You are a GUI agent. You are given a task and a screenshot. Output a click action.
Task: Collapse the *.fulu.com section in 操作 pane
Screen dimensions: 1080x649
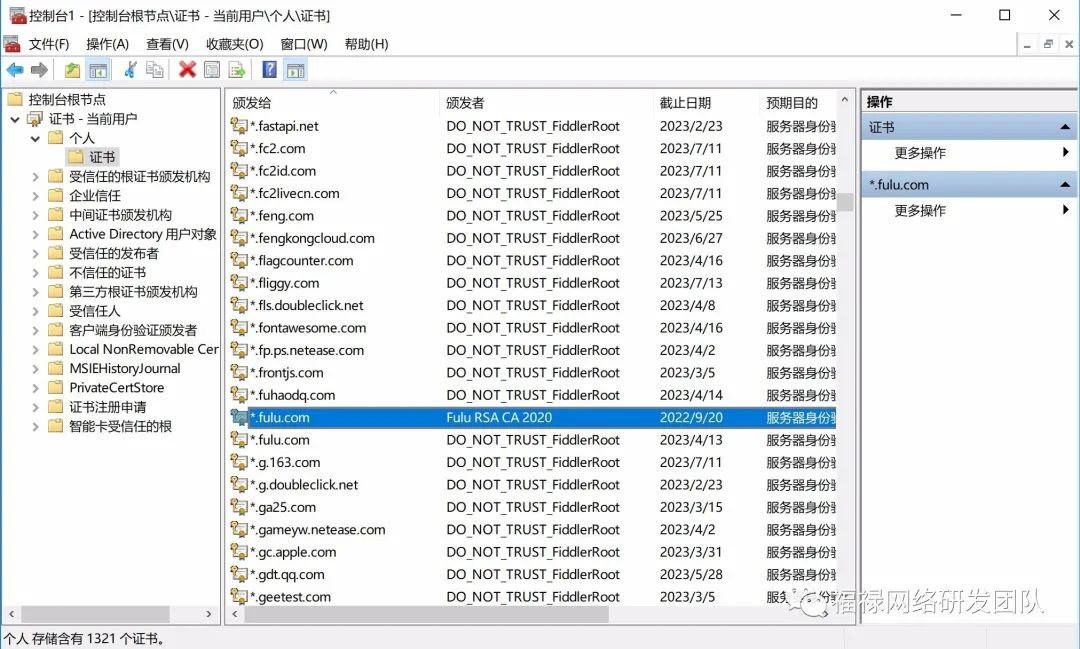pos(1065,185)
